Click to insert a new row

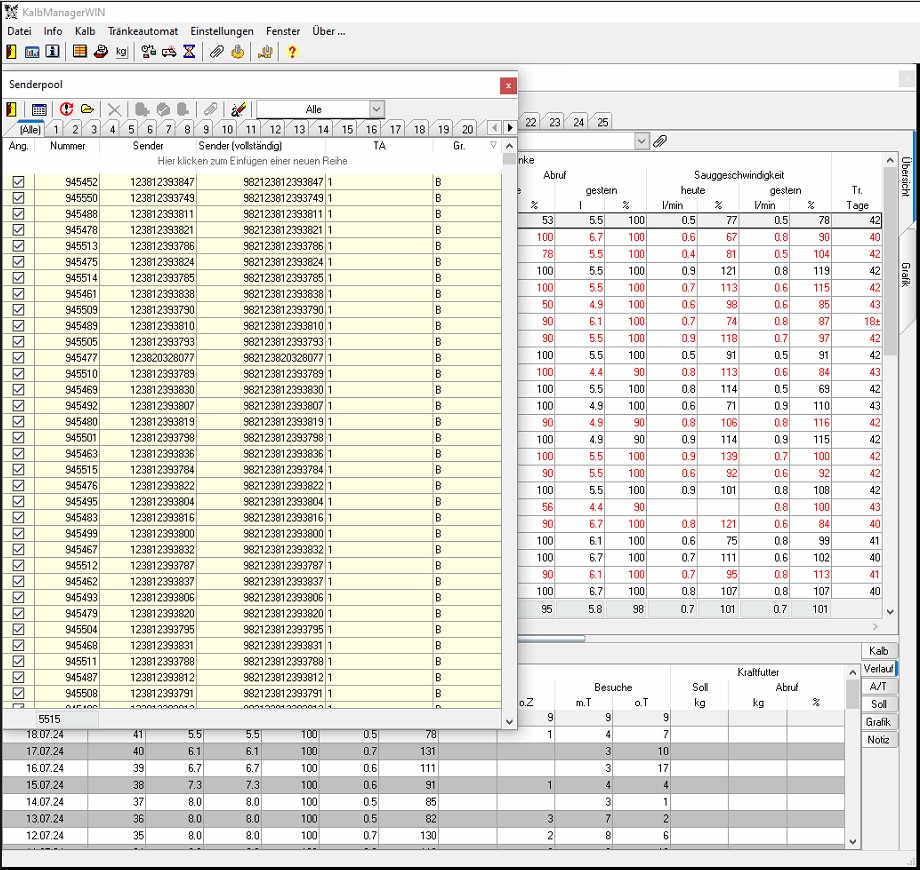tap(252, 161)
